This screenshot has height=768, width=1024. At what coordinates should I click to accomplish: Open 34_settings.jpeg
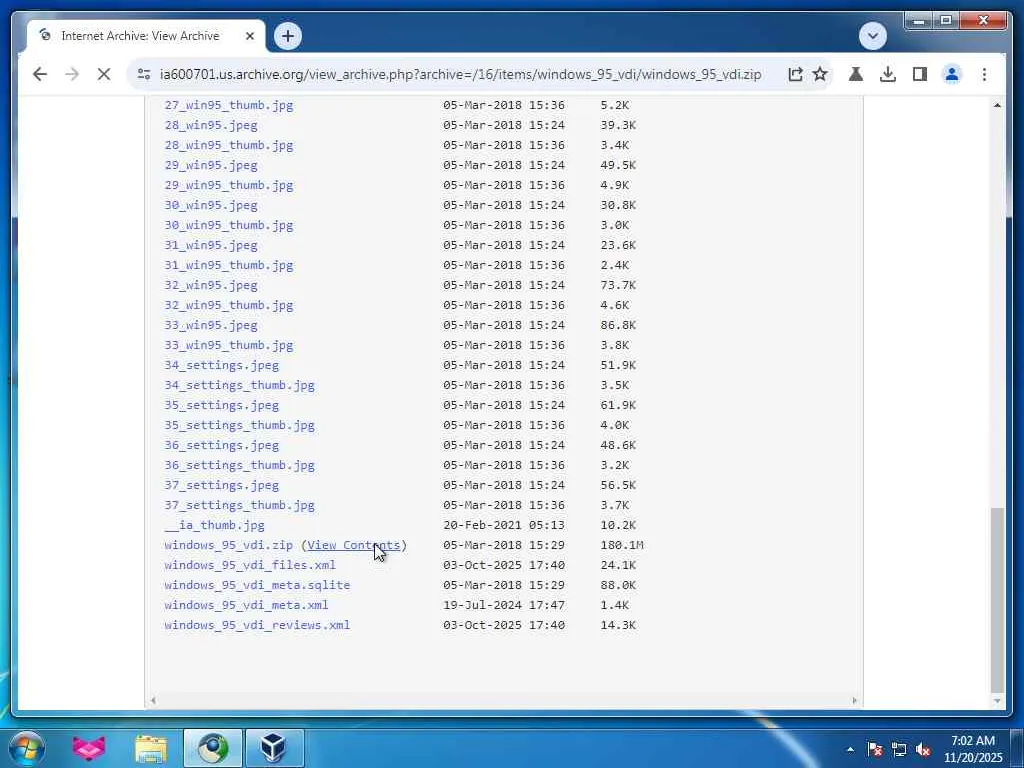pyautogui.click(x=221, y=365)
